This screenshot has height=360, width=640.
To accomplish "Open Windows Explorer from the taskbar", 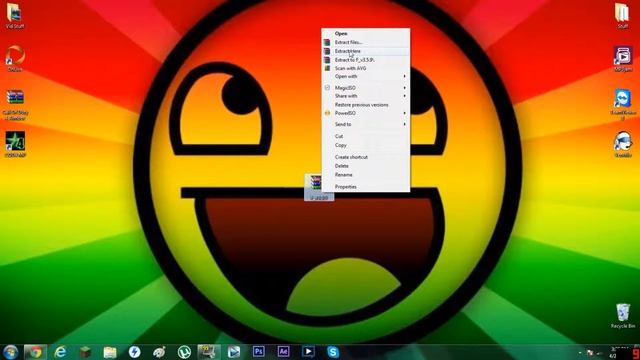I will pyautogui.click(x=110, y=352).
